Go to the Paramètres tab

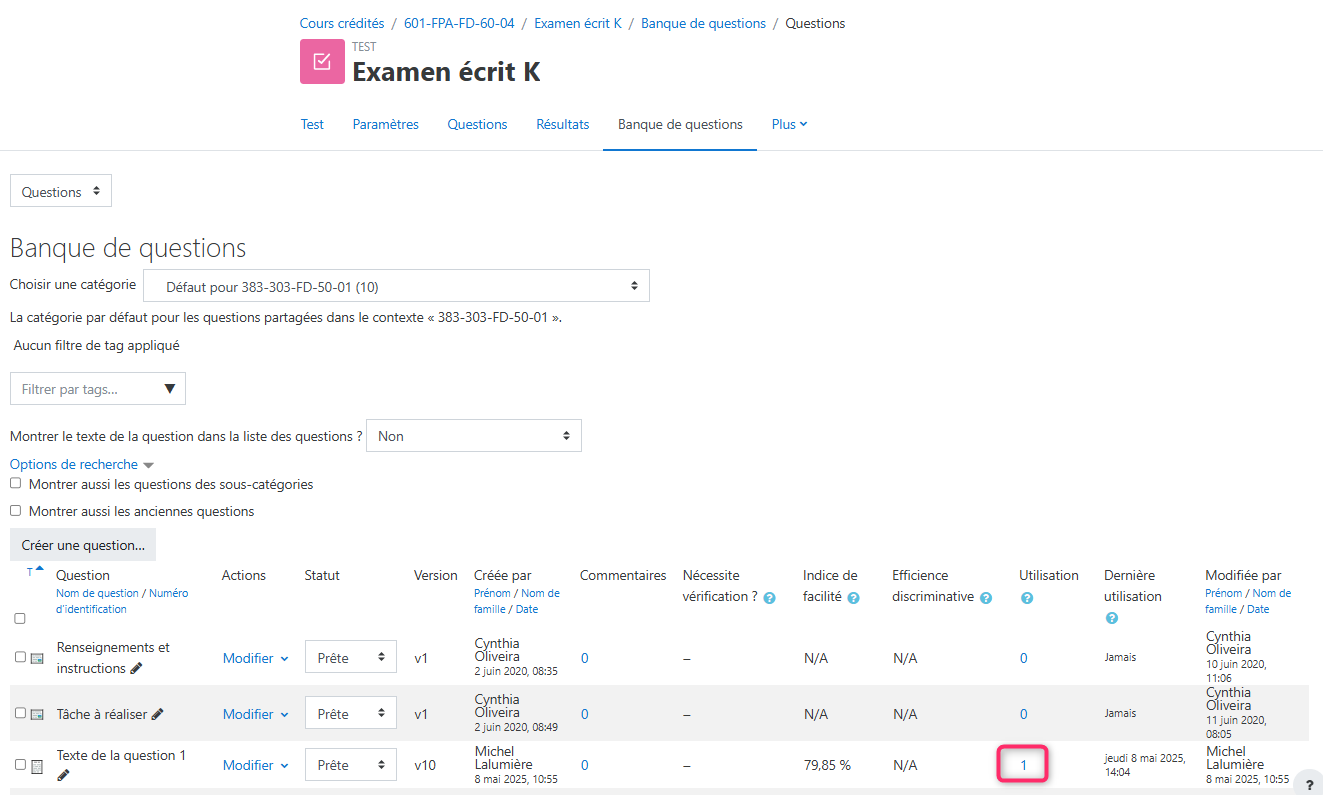385,124
